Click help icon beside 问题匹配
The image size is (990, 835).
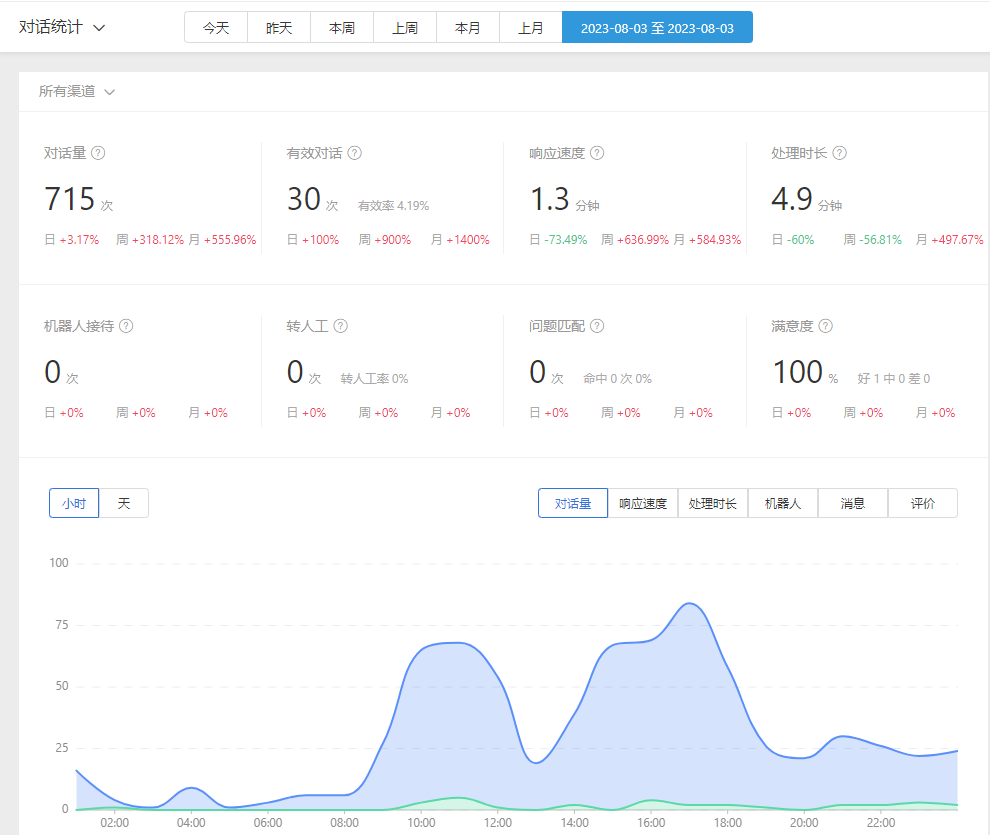click(x=597, y=326)
